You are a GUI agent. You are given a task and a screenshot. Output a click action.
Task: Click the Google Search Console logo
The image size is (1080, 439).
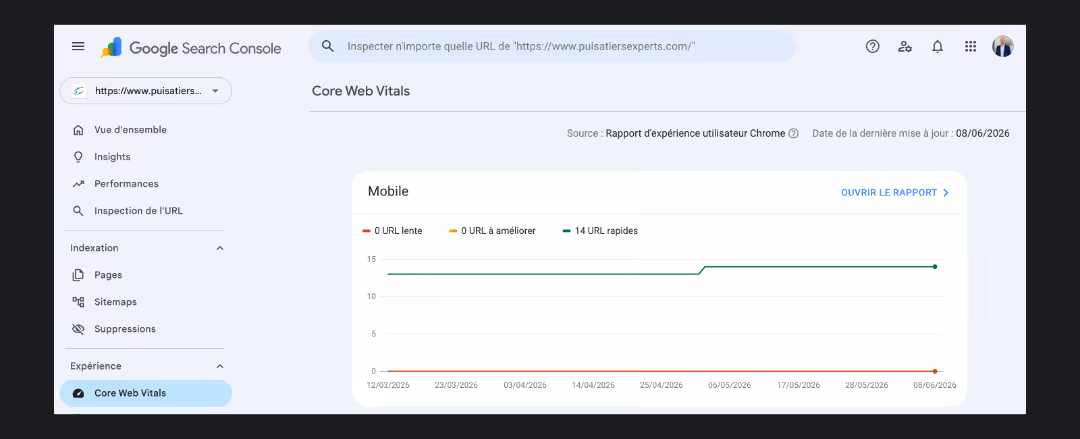pyautogui.click(x=191, y=48)
